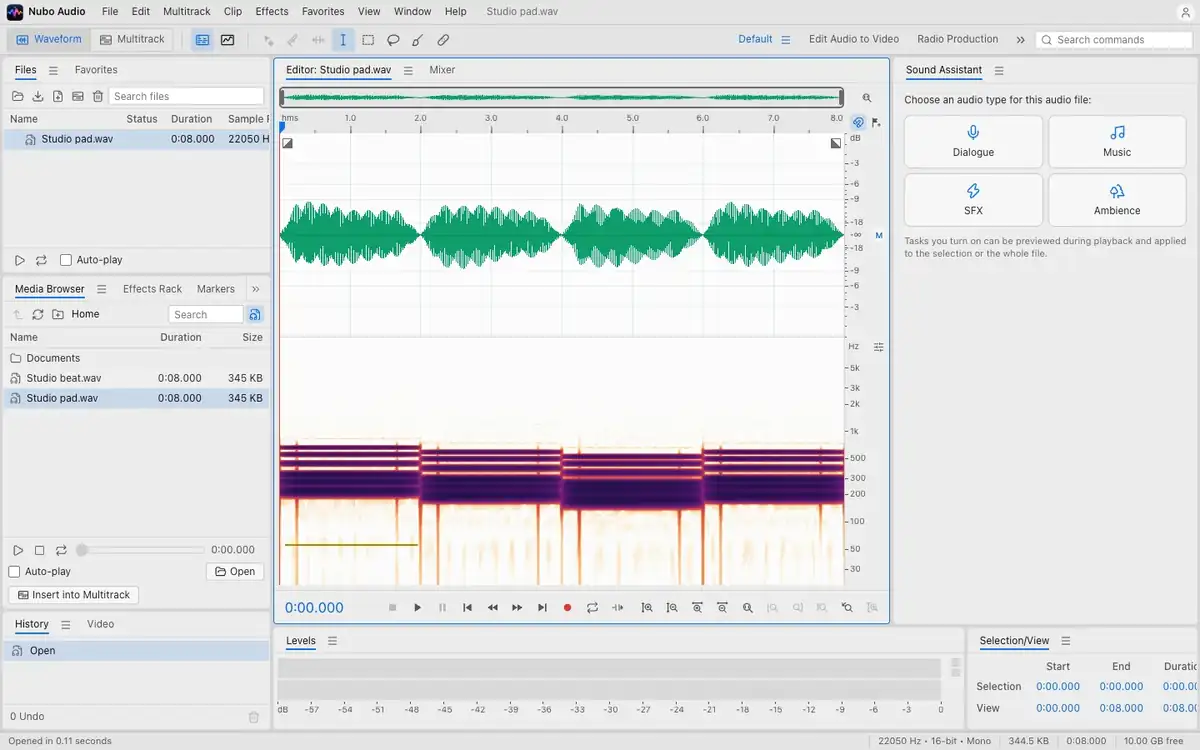Open the Media Browser panel menu
The image size is (1200, 750).
click(x=101, y=289)
